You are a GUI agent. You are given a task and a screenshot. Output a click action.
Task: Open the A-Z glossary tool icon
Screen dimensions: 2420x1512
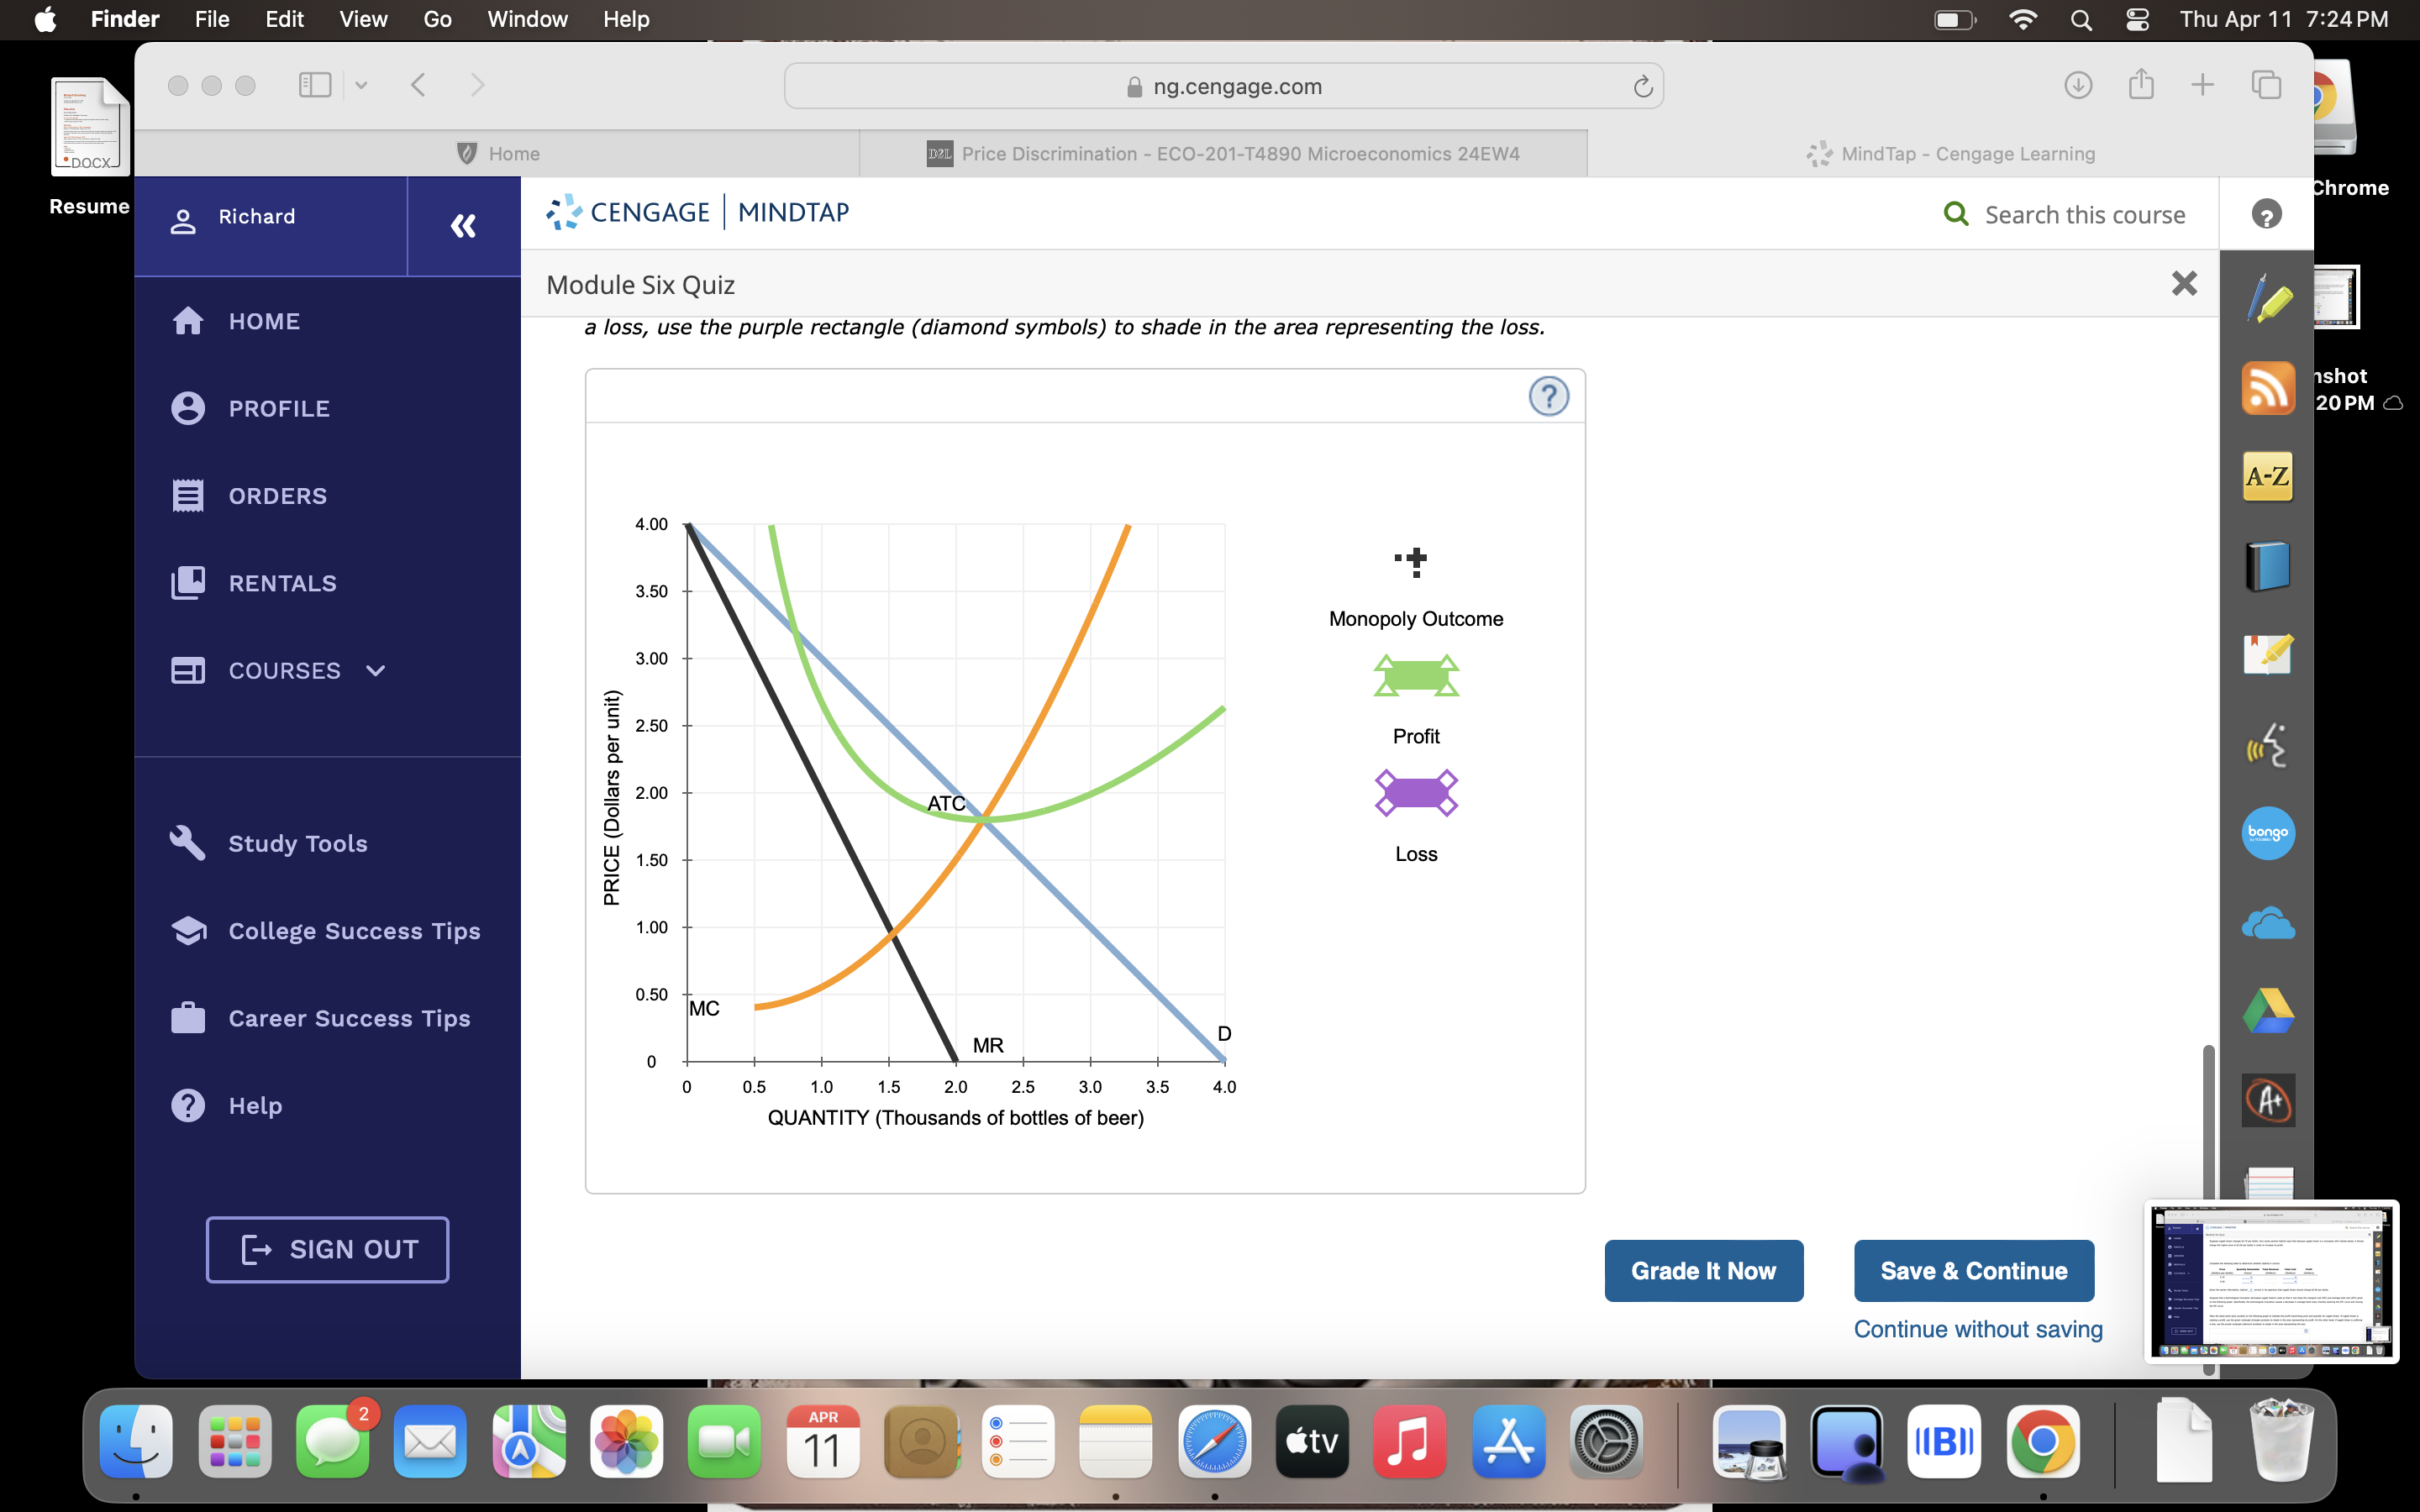(2267, 476)
